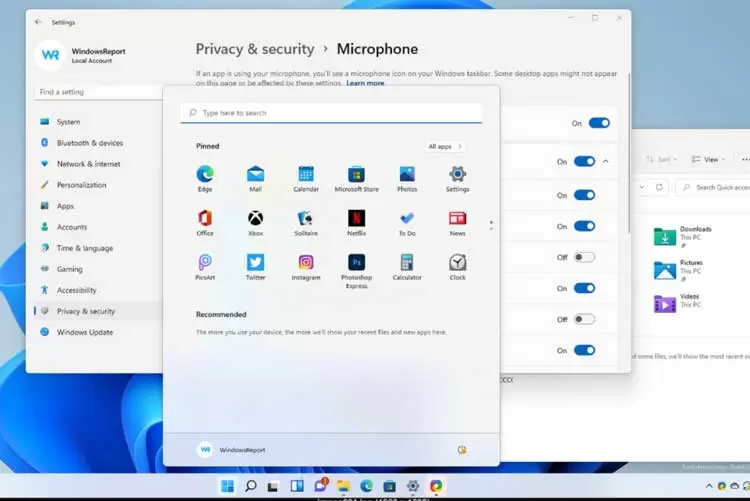750x501 pixels.
Task: Open Task View from the taskbar
Action: pyautogui.click(x=273, y=486)
